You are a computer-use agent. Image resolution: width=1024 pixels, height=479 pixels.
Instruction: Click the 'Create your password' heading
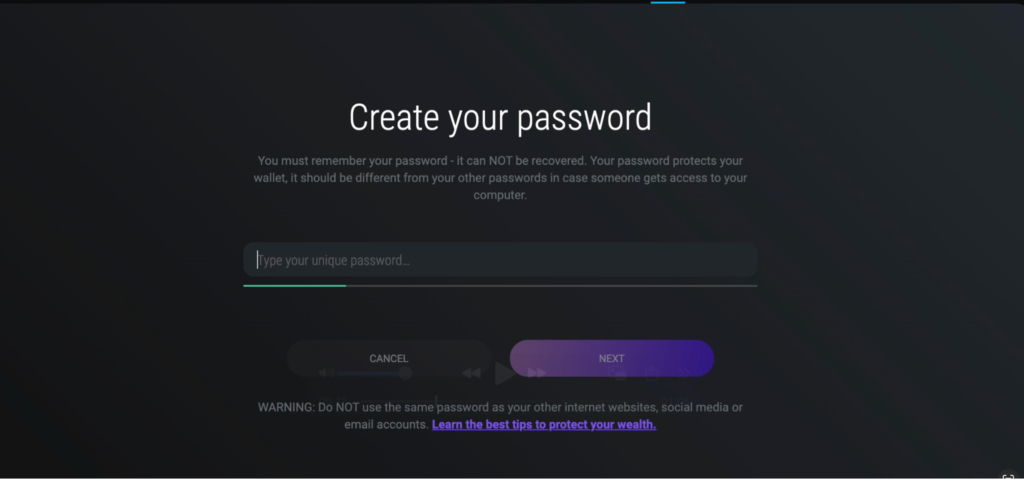500,118
